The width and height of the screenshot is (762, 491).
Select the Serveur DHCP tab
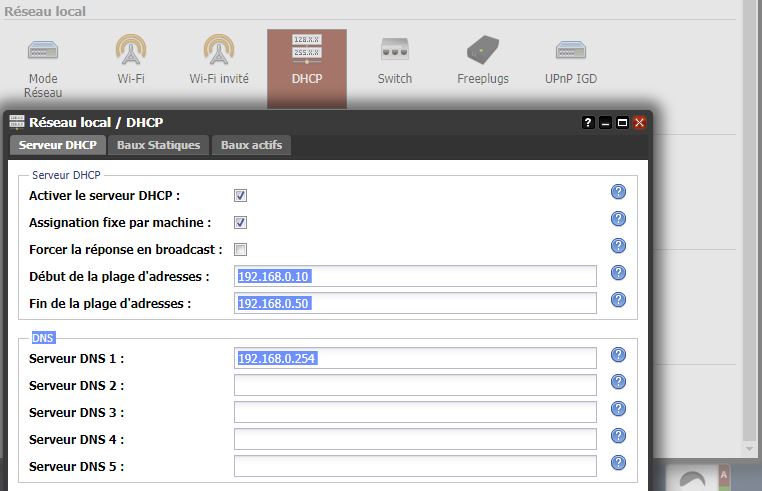click(57, 146)
